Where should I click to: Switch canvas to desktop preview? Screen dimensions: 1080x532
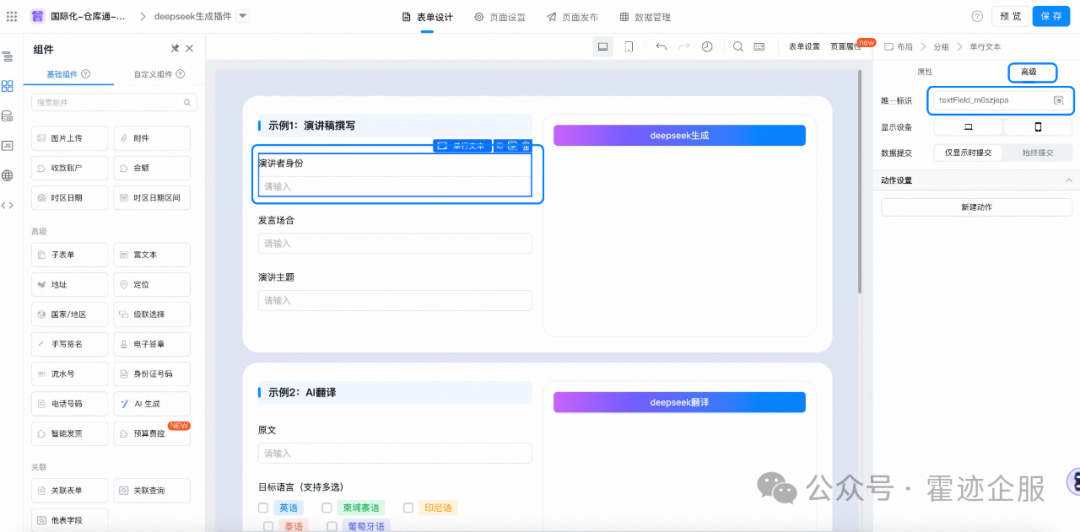click(x=603, y=46)
